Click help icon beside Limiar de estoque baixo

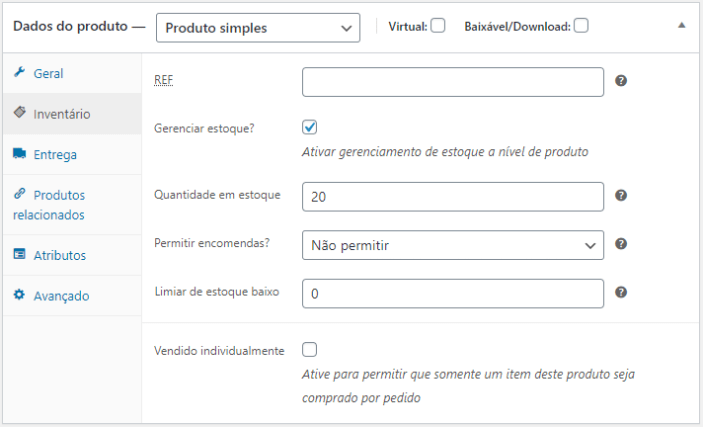coord(621,292)
